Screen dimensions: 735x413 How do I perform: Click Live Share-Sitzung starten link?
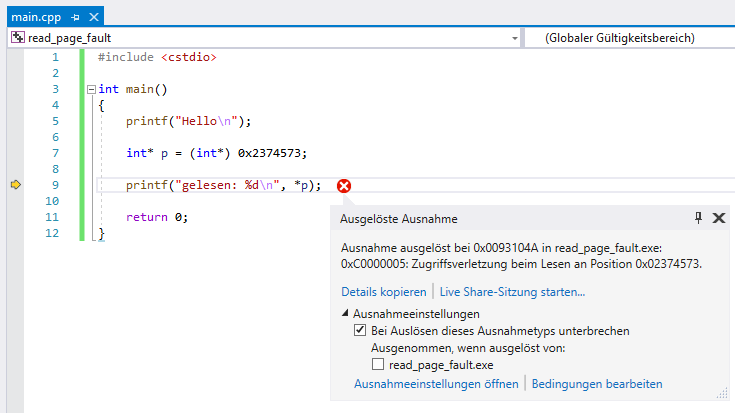coord(512,292)
